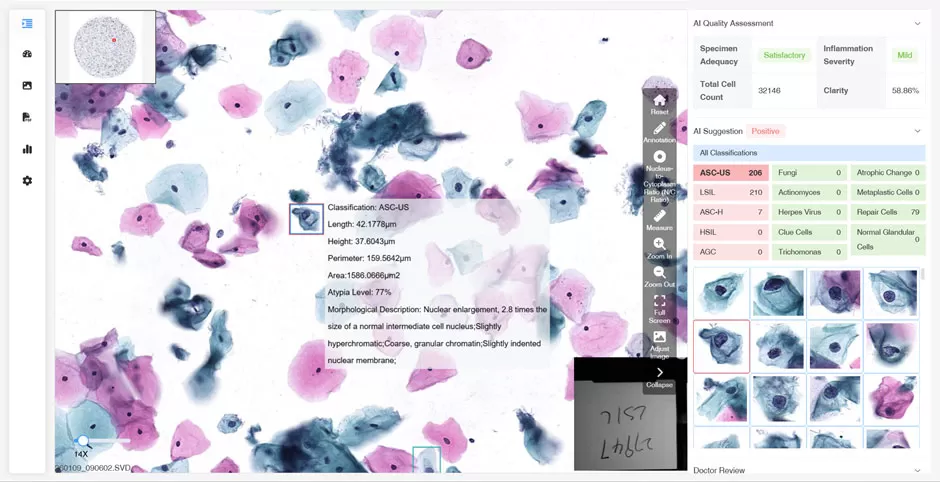Select the All Classifications tab
Viewport: 940px width, 482px height.
[x=728, y=153]
